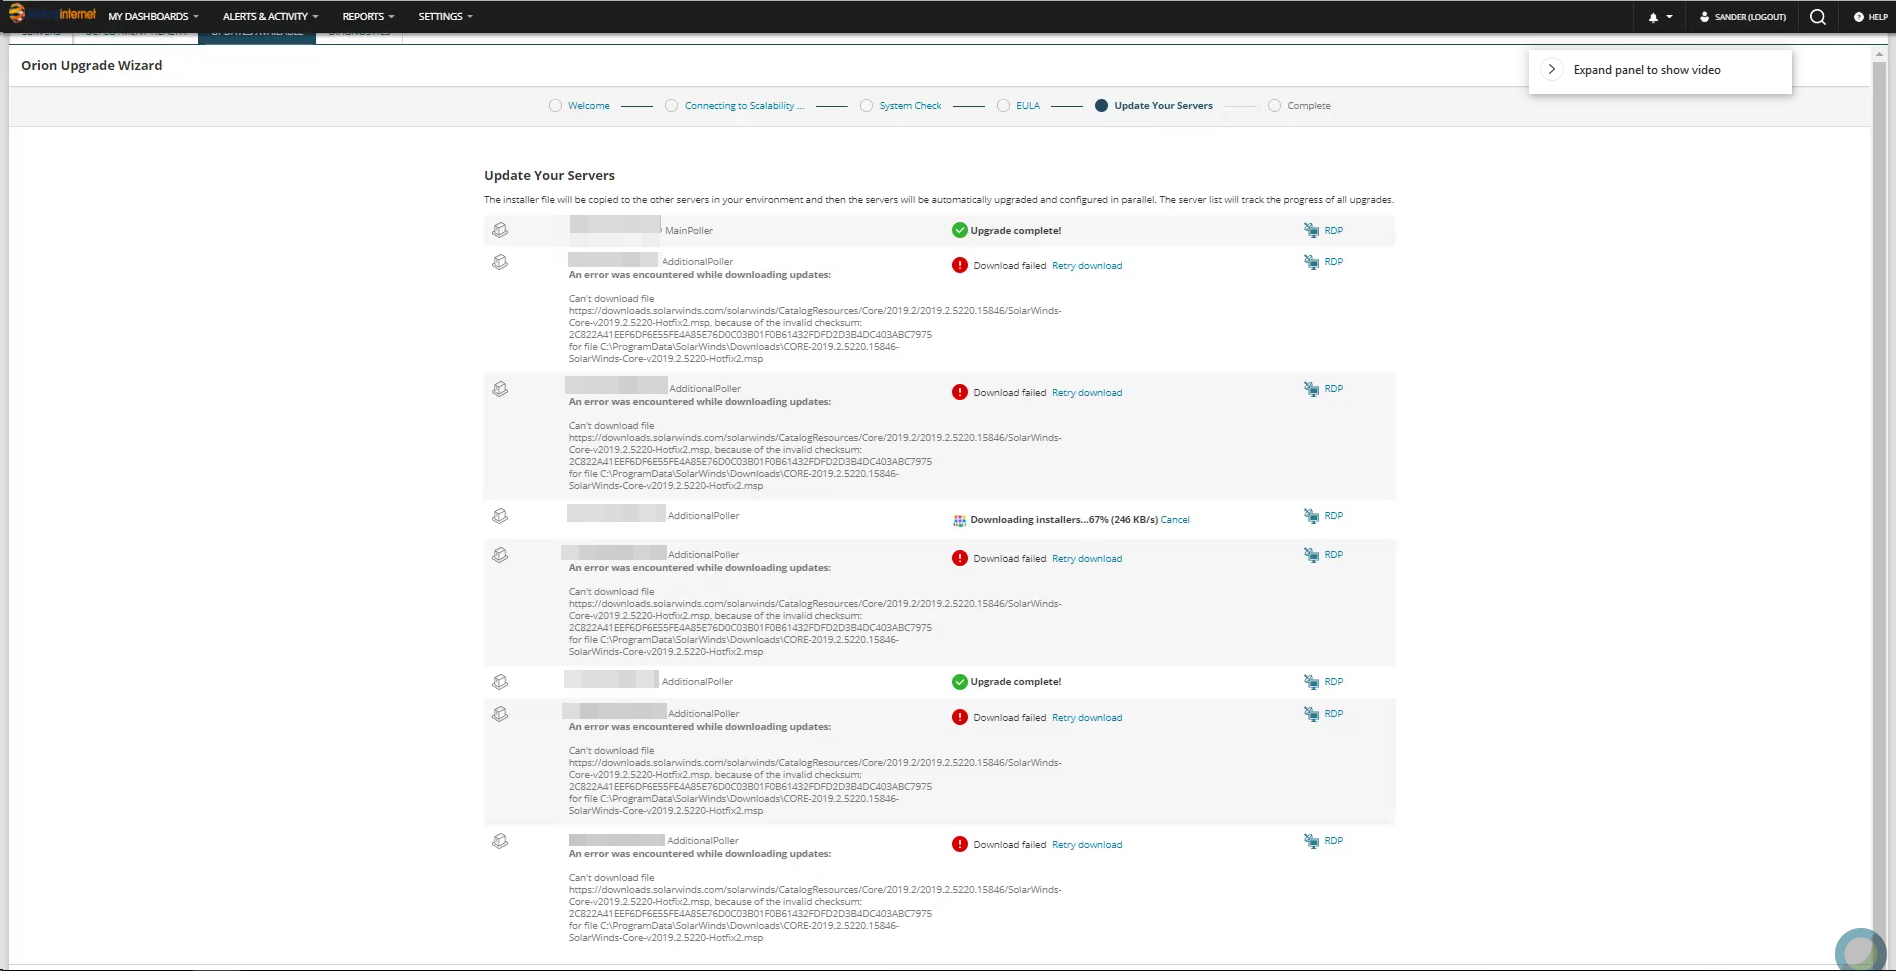Retry download for the second failed AdditionalPoller

[1087, 393]
